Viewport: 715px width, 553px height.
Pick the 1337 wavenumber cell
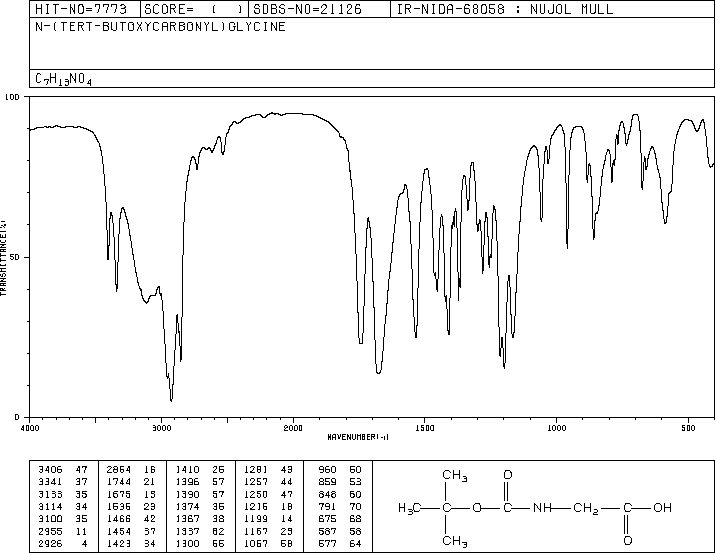click(x=187, y=531)
